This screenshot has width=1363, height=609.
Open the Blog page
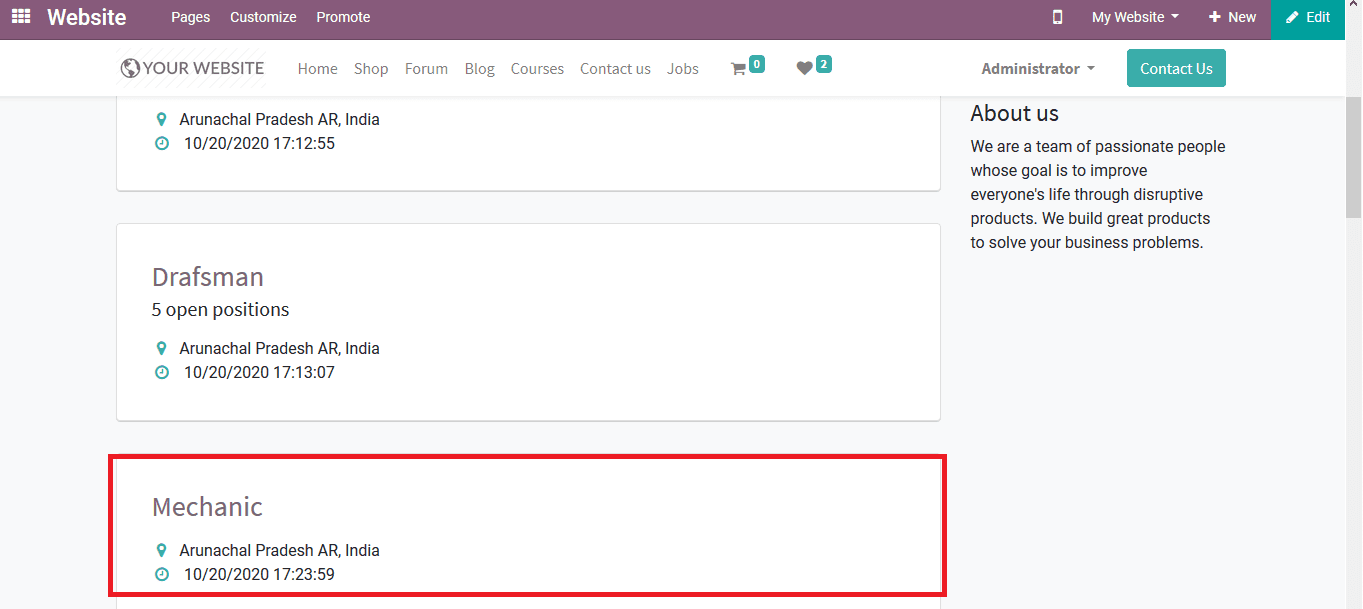(x=479, y=69)
